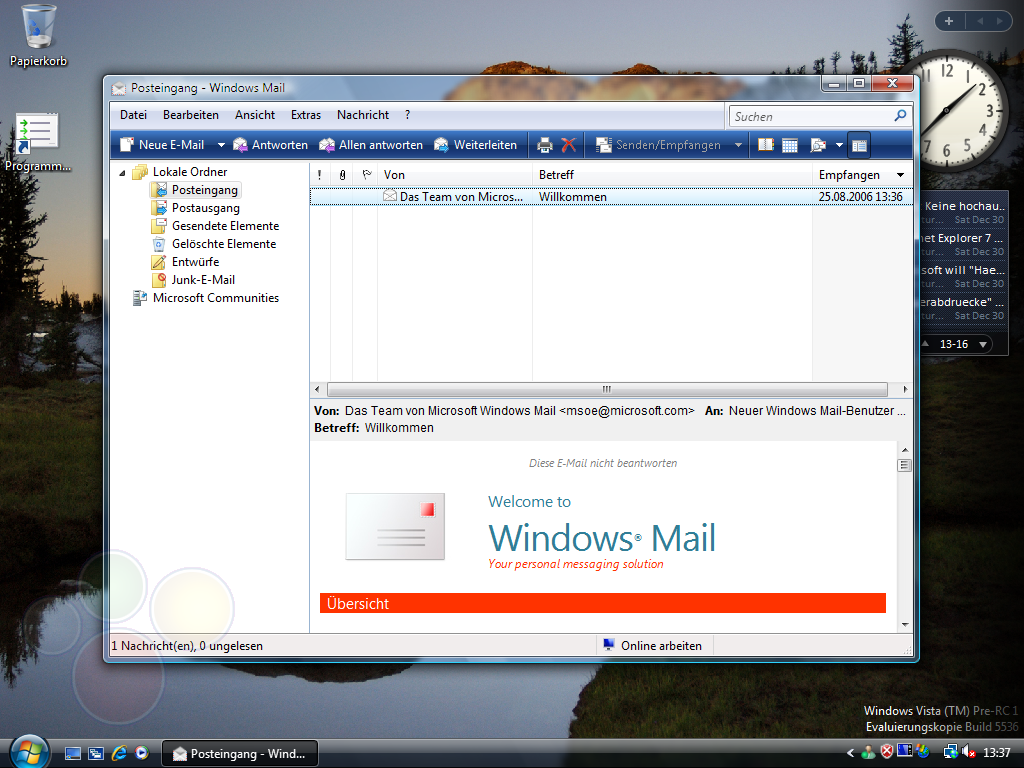Click the Switch between windows quick launch icon
Screen dimensions: 1024x768
point(96,754)
